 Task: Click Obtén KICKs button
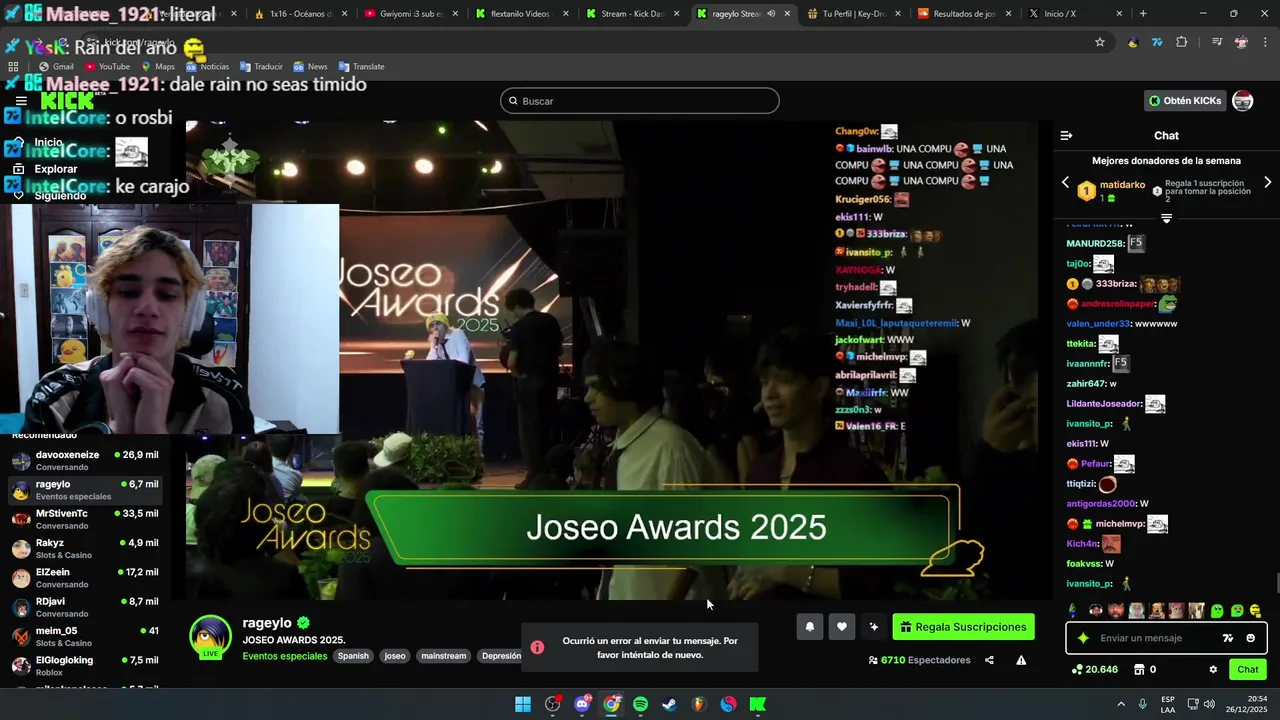click(x=1185, y=101)
